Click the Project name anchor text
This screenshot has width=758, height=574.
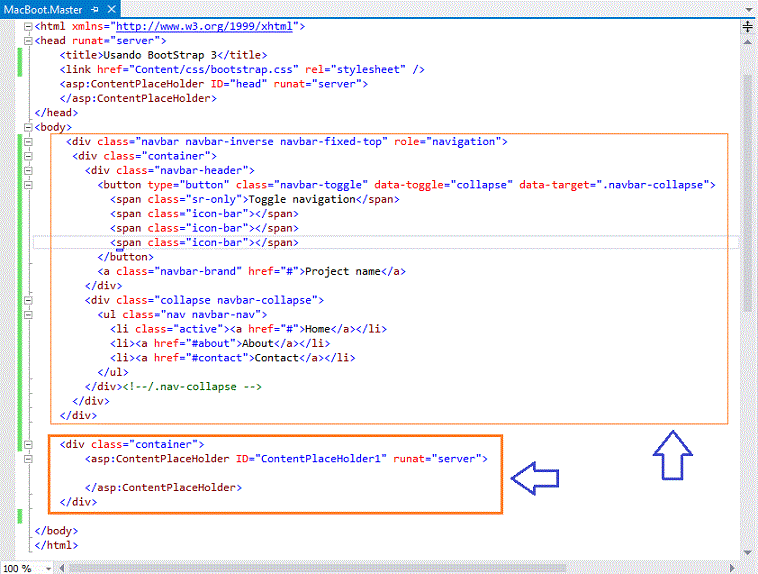[x=343, y=271]
